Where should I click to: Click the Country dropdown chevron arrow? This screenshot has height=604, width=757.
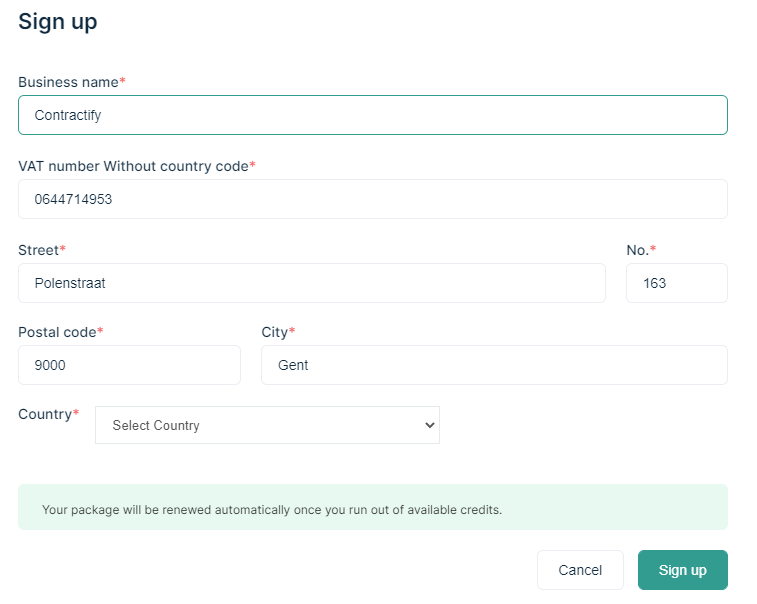tap(430, 425)
